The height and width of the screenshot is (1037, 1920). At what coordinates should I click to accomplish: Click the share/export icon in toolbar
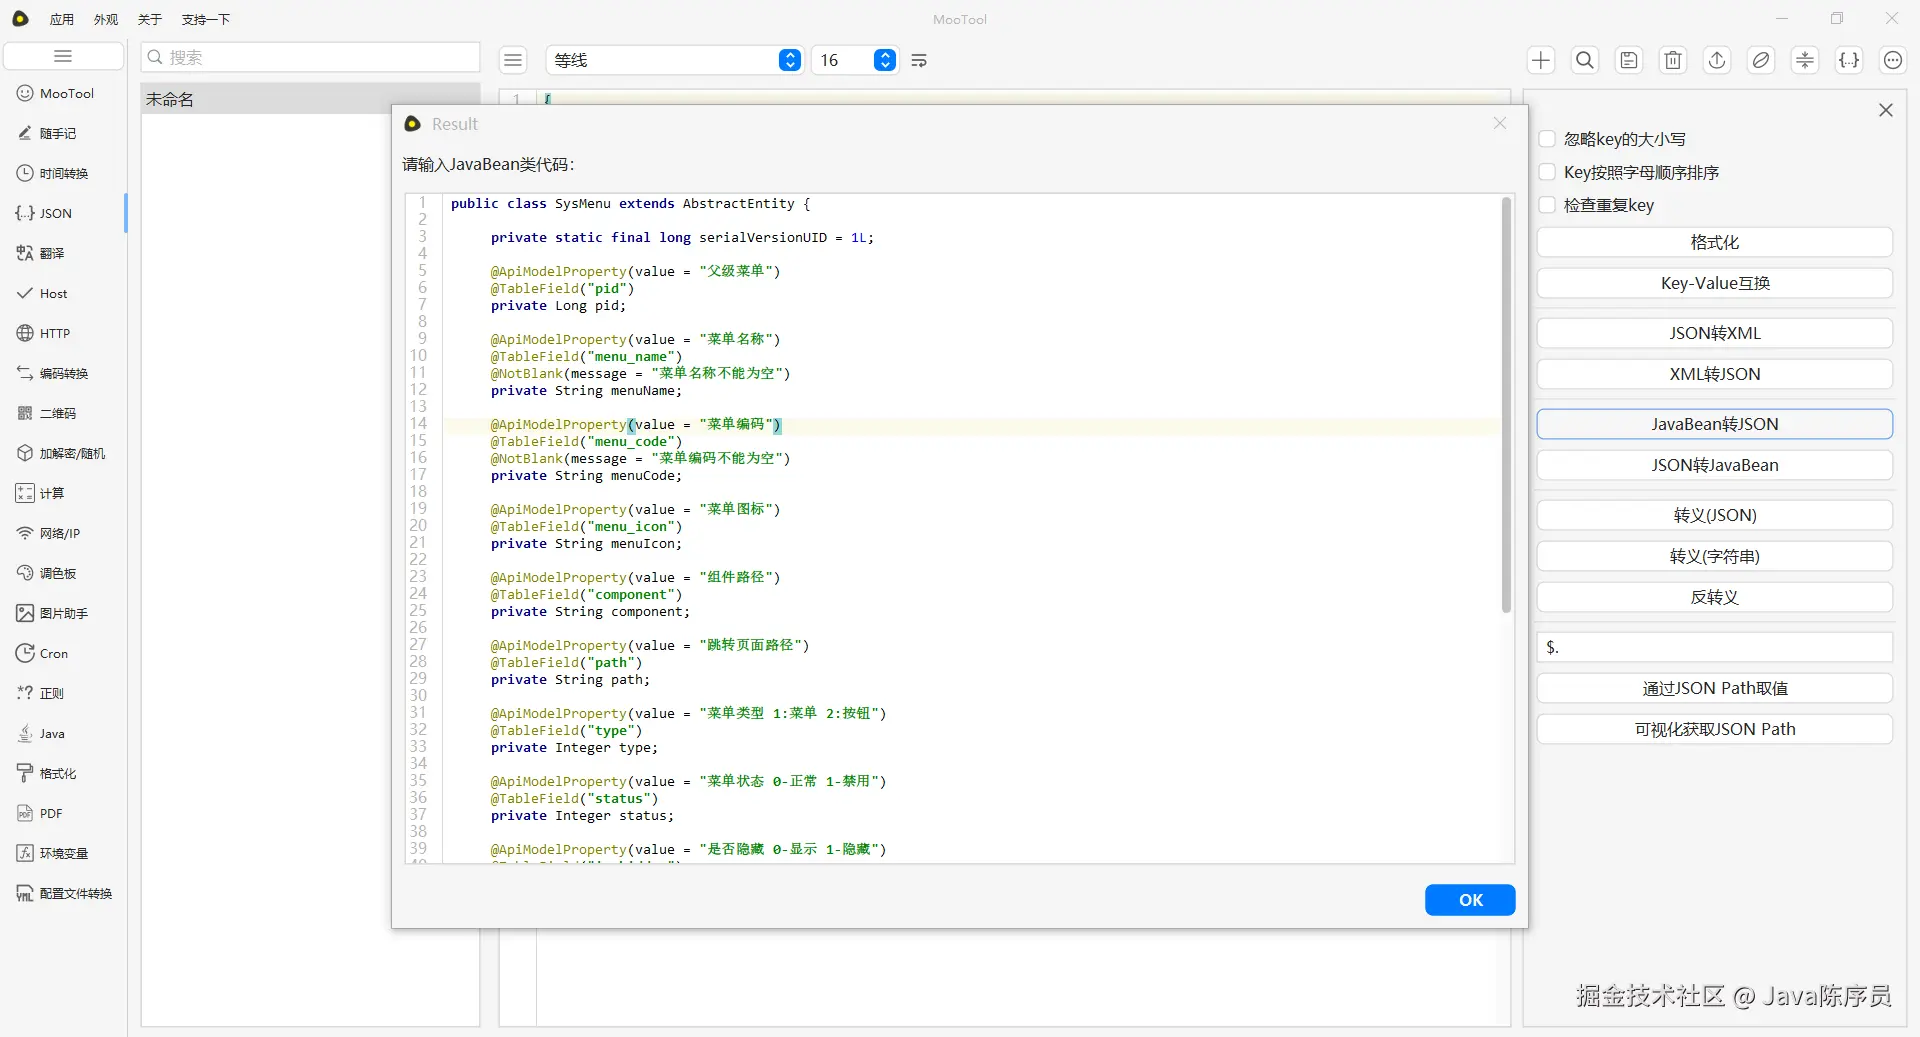[1717, 60]
